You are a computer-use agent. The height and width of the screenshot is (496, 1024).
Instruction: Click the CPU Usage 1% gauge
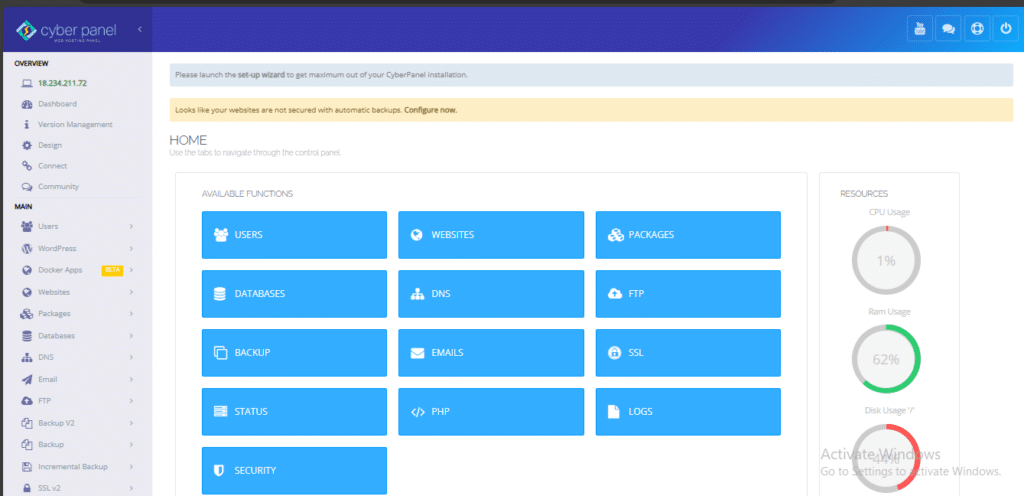coord(886,260)
